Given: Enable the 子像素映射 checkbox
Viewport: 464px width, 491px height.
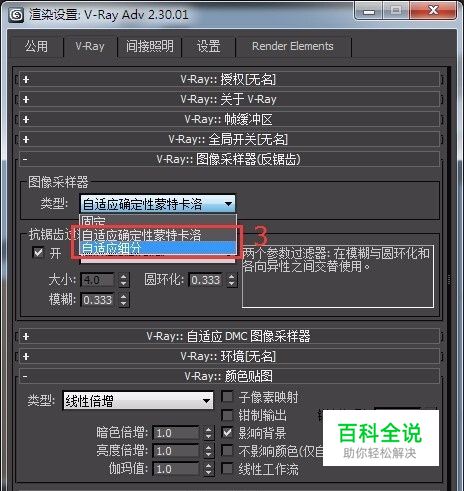Looking at the screenshot, I should coord(227,397).
